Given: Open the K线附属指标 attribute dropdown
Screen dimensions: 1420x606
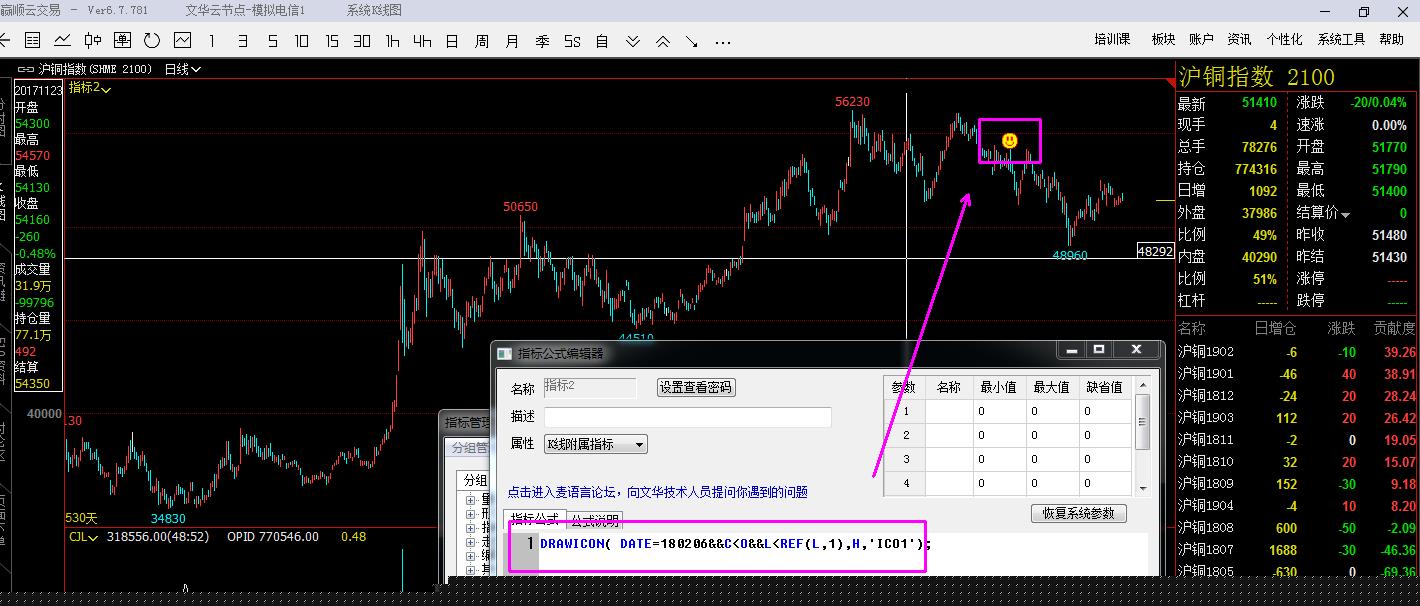Looking at the screenshot, I should pos(596,444).
